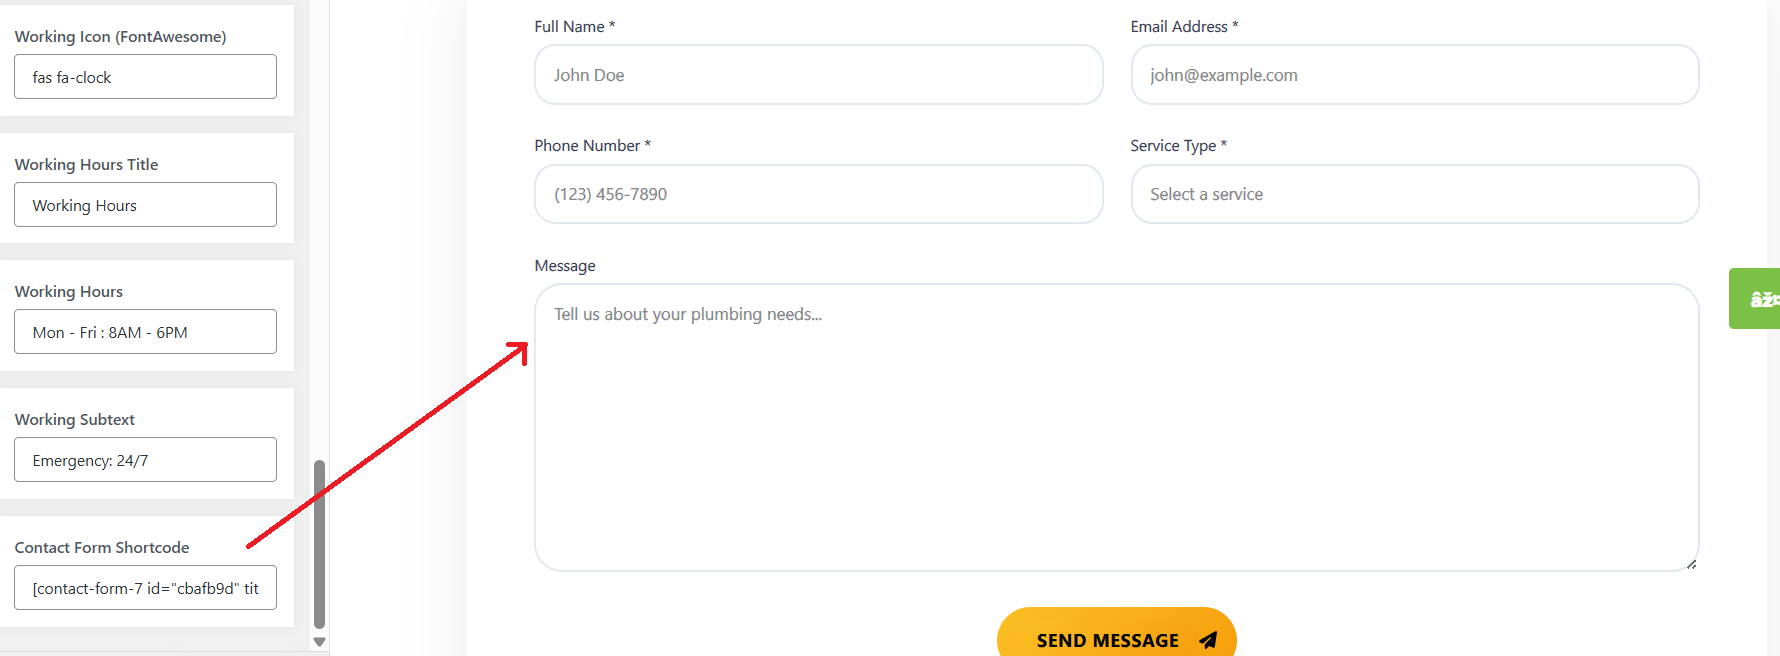Click the paper plane icon on Send Message

pos(1208,640)
